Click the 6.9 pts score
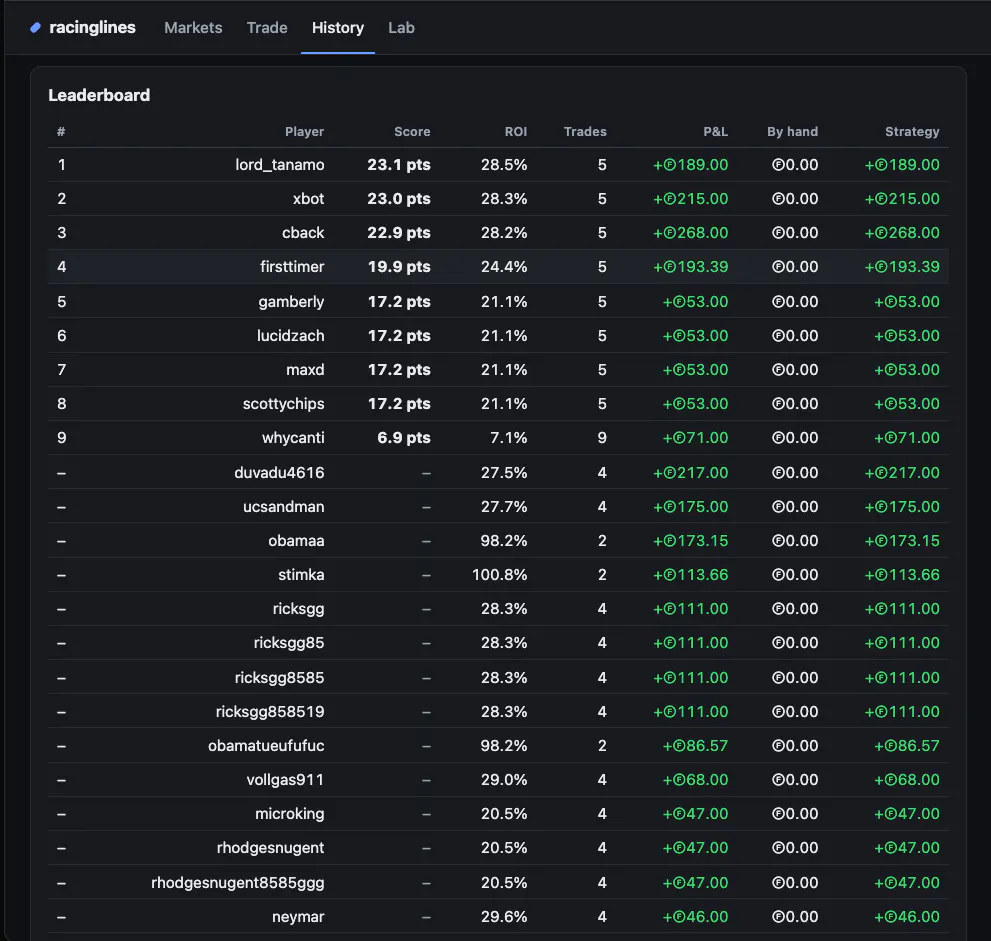The image size is (991, 941). tap(404, 438)
